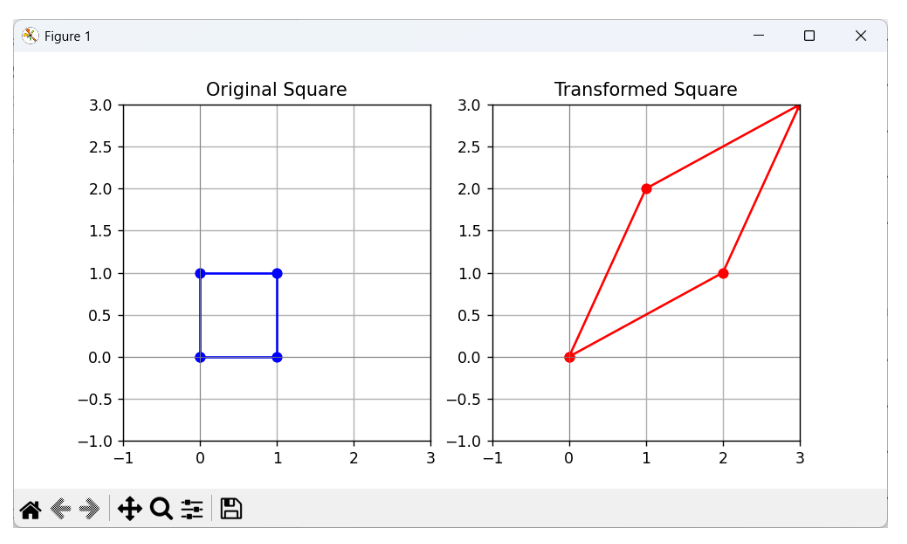Click the Transformed Square plot title
Screen dimensions: 907x544
pyautogui.click(x=646, y=89)
